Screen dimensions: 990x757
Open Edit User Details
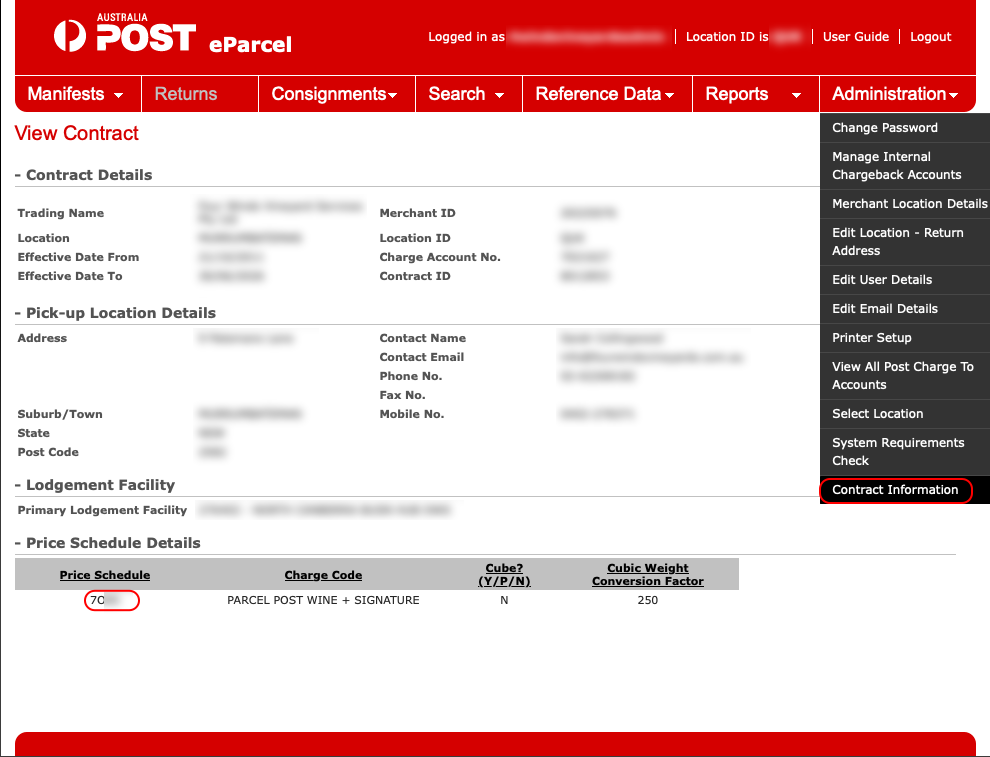click(x=905, y=280)
